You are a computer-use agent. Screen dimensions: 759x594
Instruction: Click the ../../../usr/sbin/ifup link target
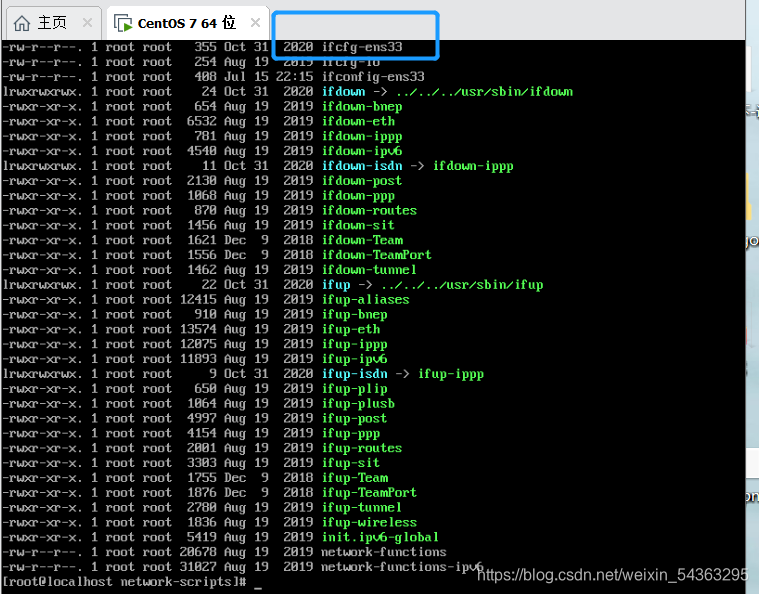tap(462, 285)
